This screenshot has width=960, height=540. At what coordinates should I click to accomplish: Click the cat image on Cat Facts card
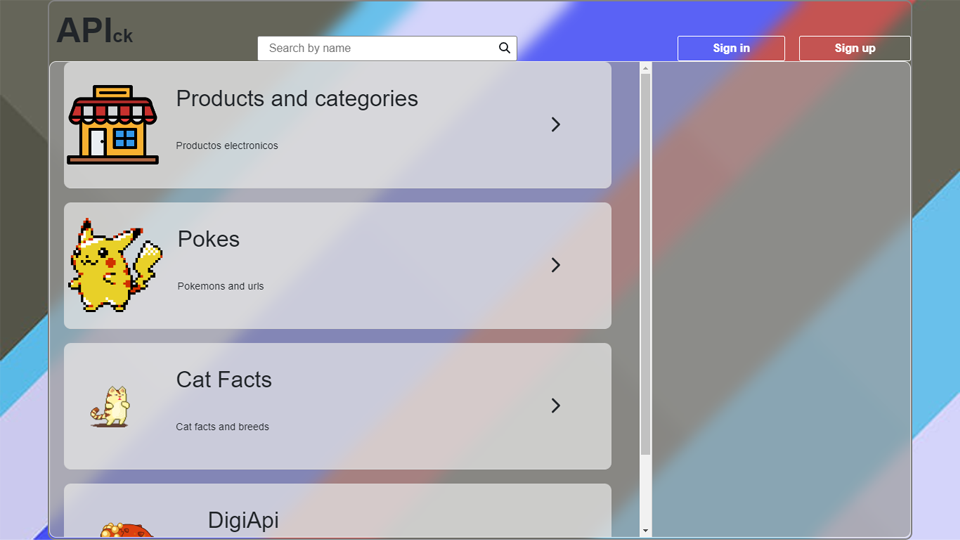pos(110,406)
